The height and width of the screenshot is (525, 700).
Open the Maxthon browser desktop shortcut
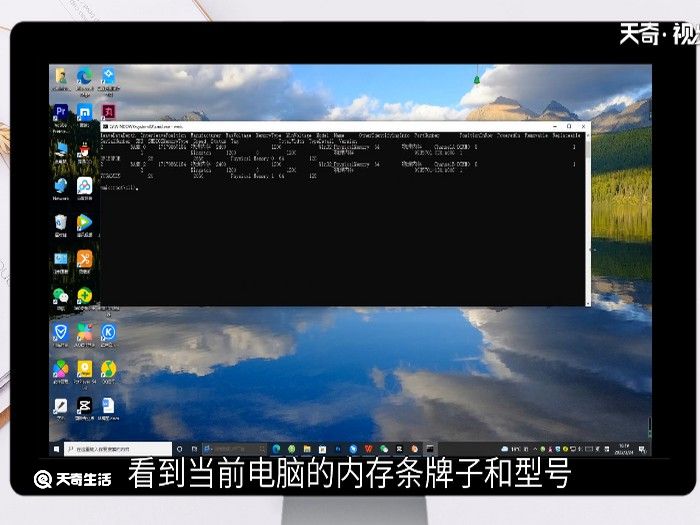(x=84, y=115)
